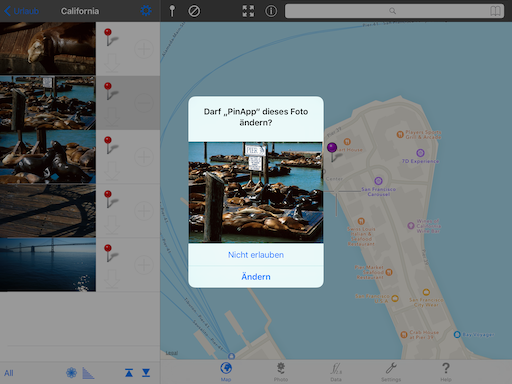Tap the minus circle on the selected Pier 39 row
This screenshot has height=384, width=512.
144,103
